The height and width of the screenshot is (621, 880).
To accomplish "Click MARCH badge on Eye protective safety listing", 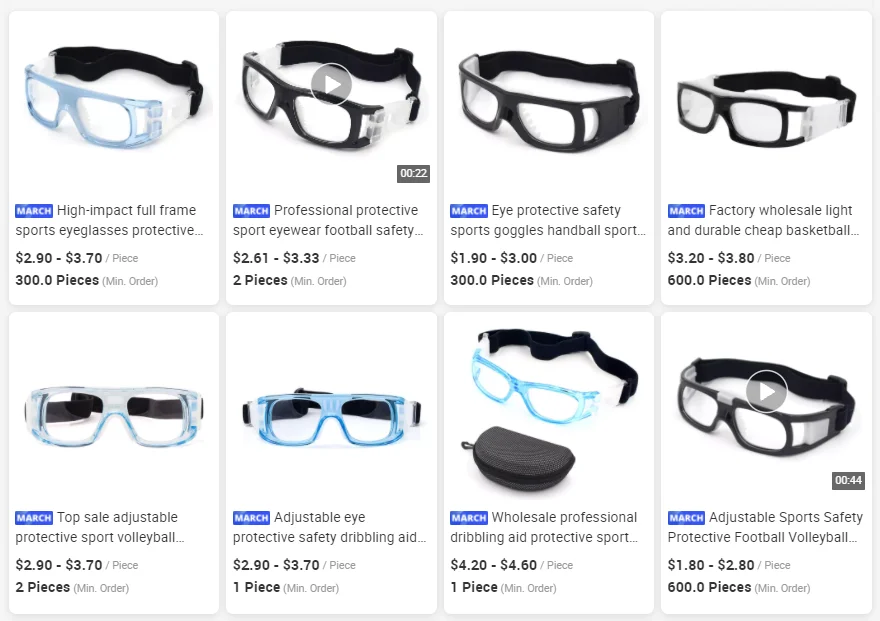I will coord(469,211).
